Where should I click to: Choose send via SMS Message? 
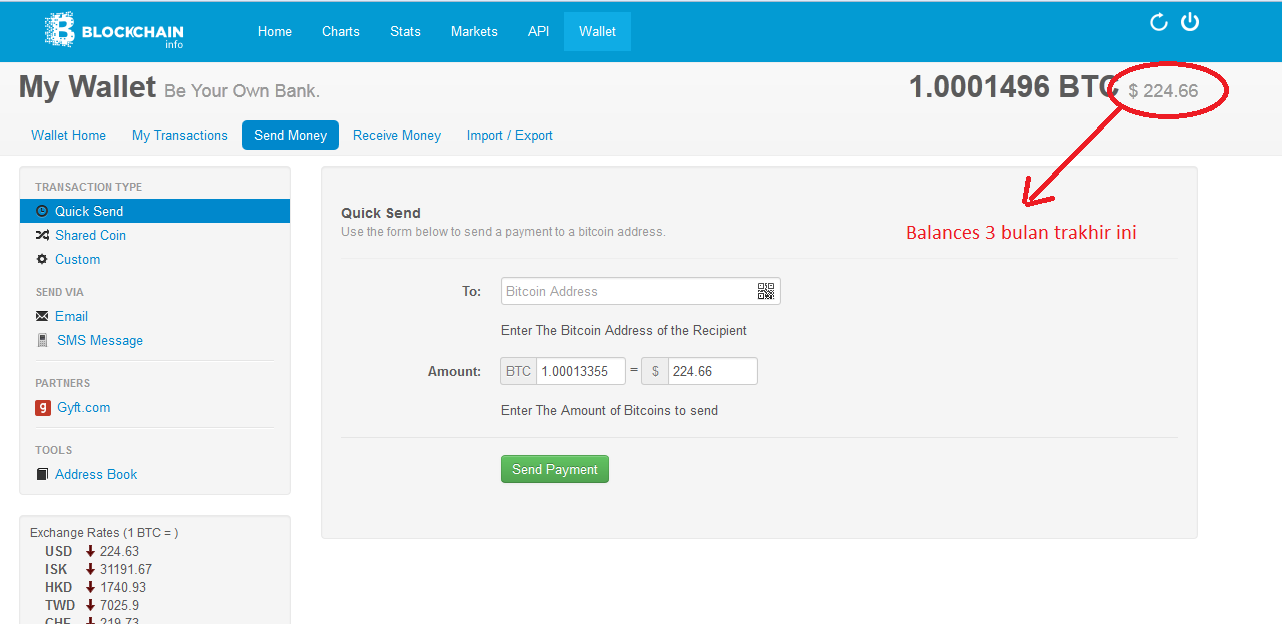pos(100,340)
